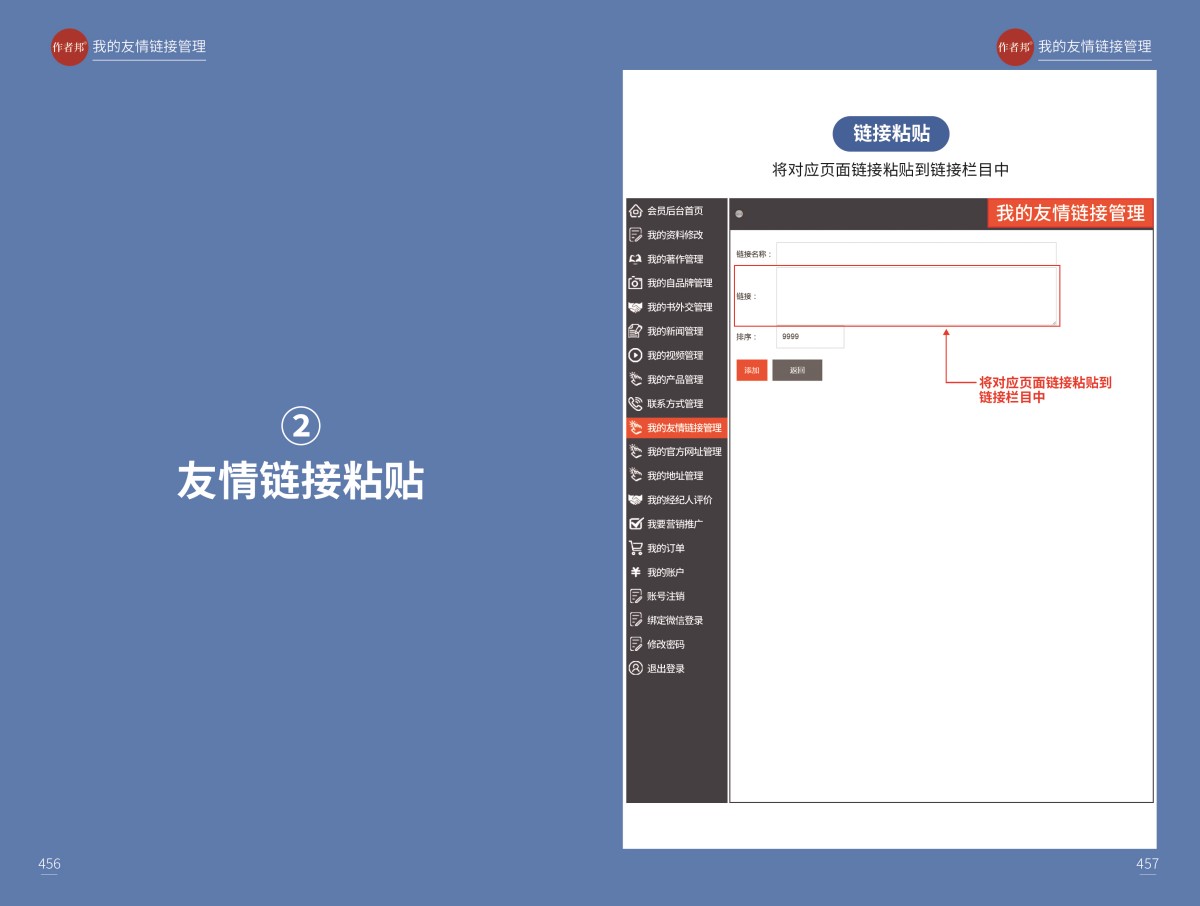Click the handshake icon for 我的书外交管理
The height and width of the screenshot is (906, 1200).
(x=635, y=307)
